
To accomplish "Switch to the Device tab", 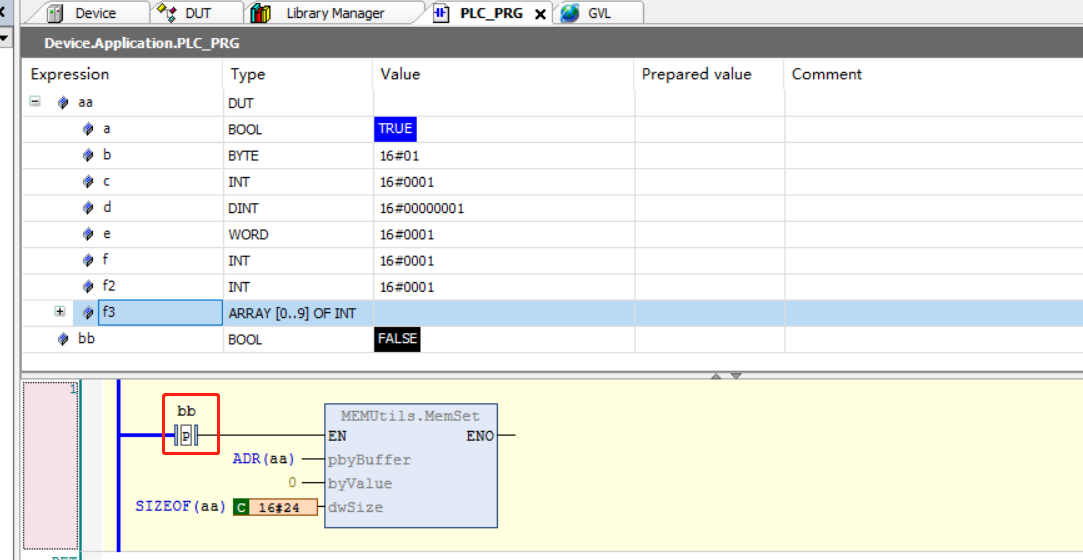I will (95, 13).
